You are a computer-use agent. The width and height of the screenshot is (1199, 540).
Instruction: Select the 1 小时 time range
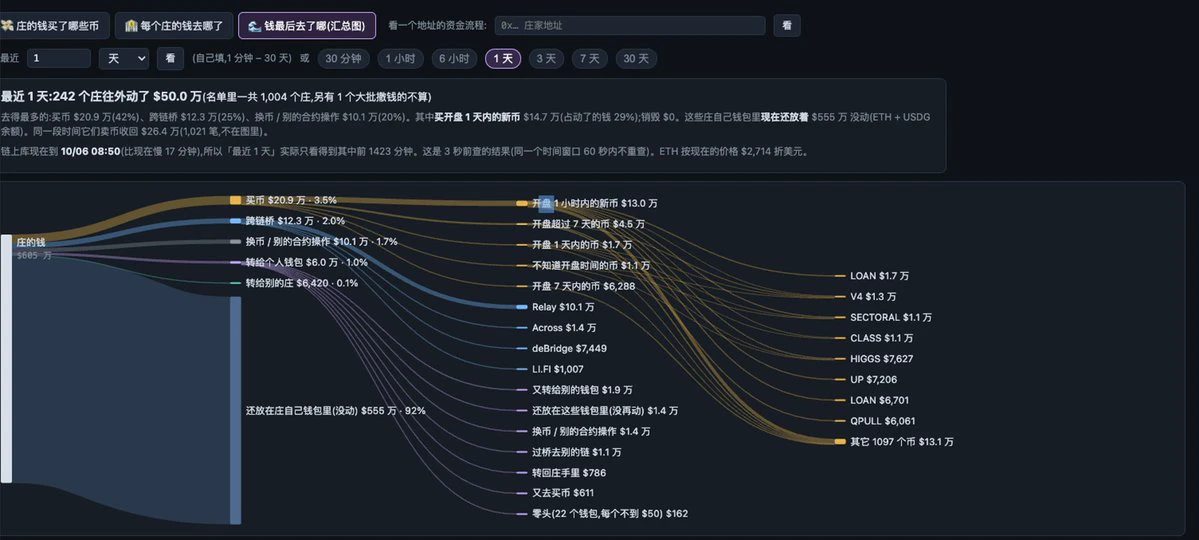[x=401, y=59]
